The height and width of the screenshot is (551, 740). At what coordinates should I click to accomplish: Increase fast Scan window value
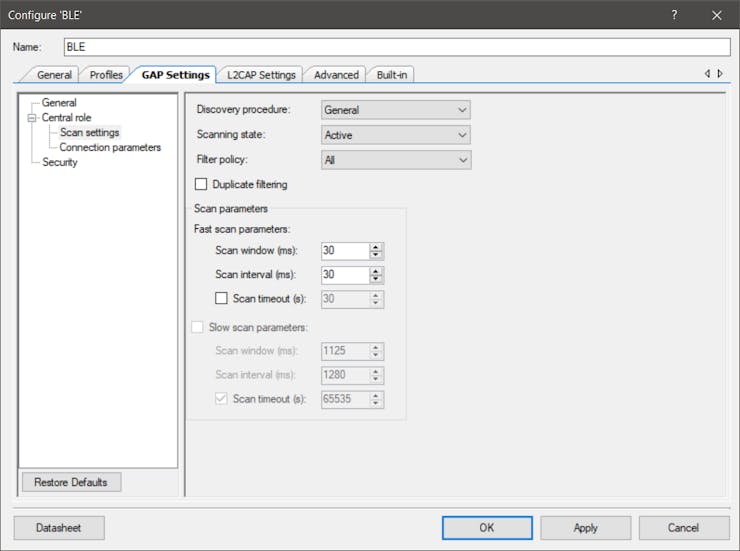[376, 247]
